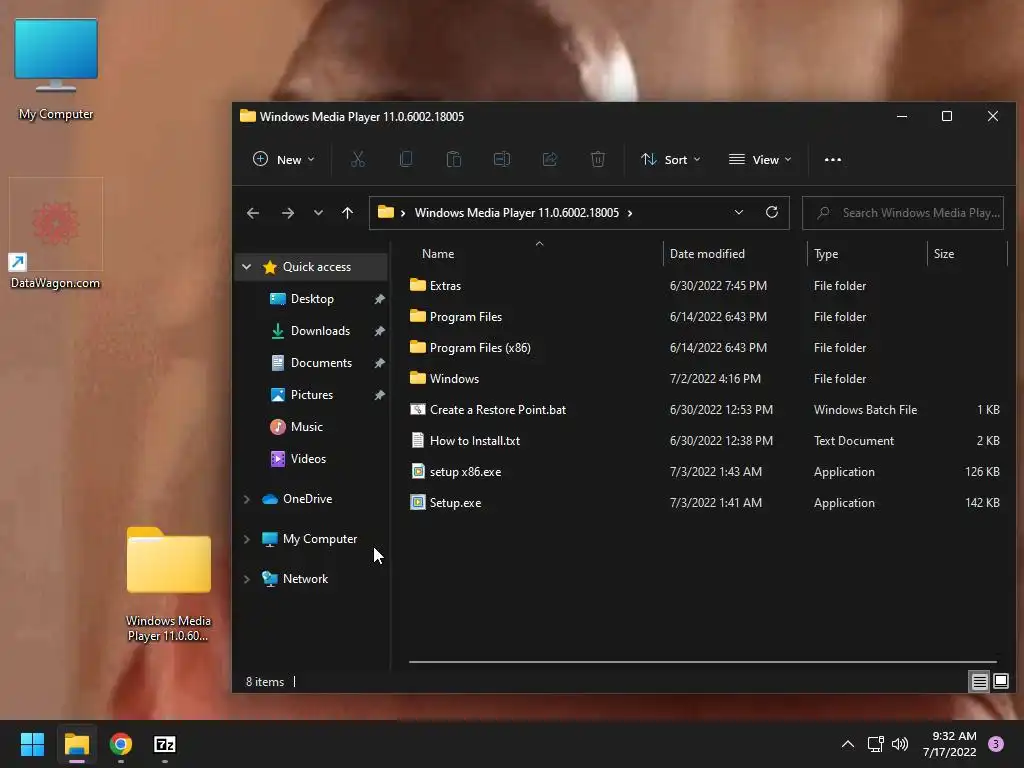Image resolution: width=1024 pixels, height=768 pixels.
Task: Click the horizontal scrollbar in file list
Action: click(703, 662)
